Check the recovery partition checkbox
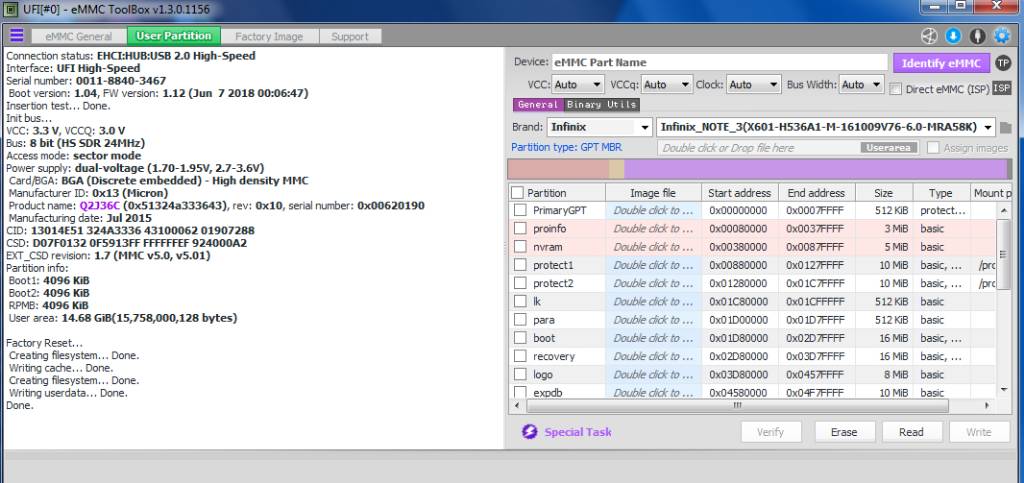Image resolution: width=1024 pixels, height=483 pixels. (x=520, y=356)
